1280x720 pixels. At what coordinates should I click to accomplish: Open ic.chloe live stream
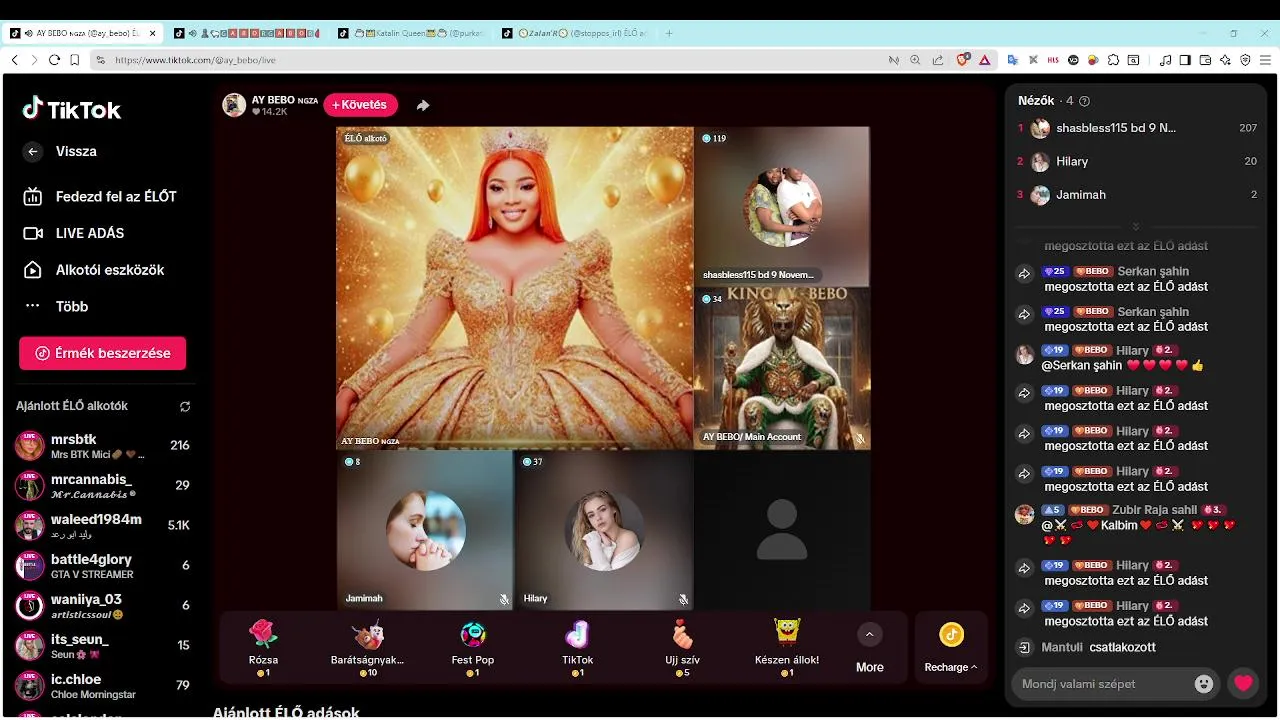103,686
